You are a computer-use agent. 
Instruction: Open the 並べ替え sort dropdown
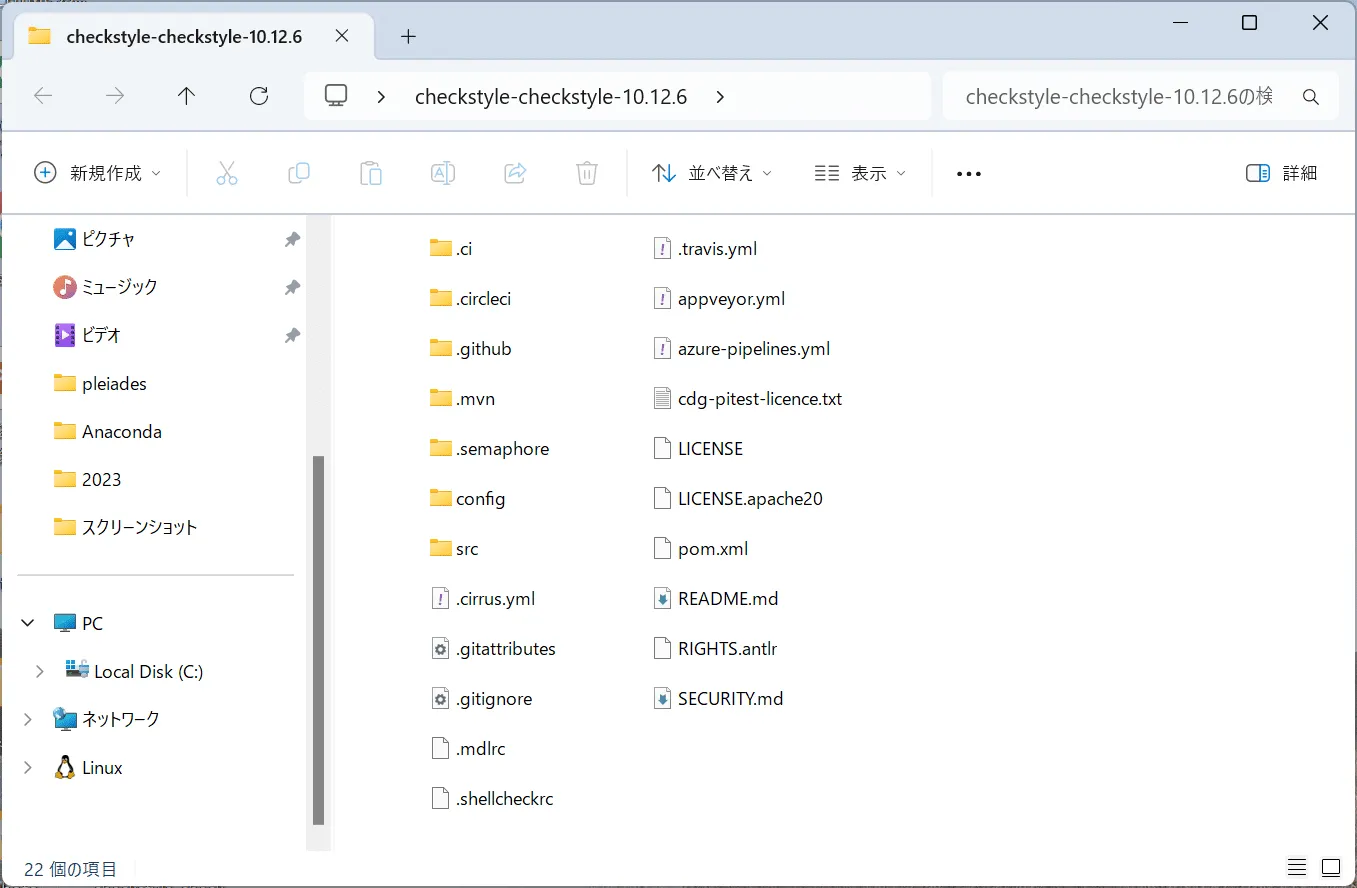[712, 173]
